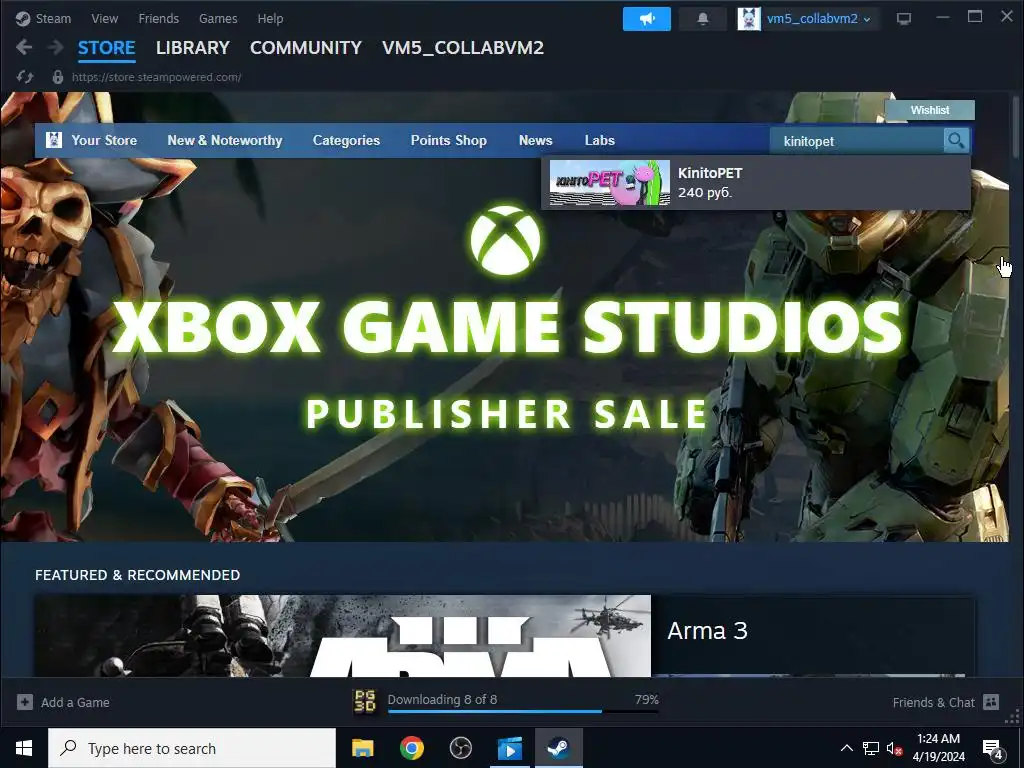Expand the Categories menu
The image size is (1024, 768).
tap(346, 140)
